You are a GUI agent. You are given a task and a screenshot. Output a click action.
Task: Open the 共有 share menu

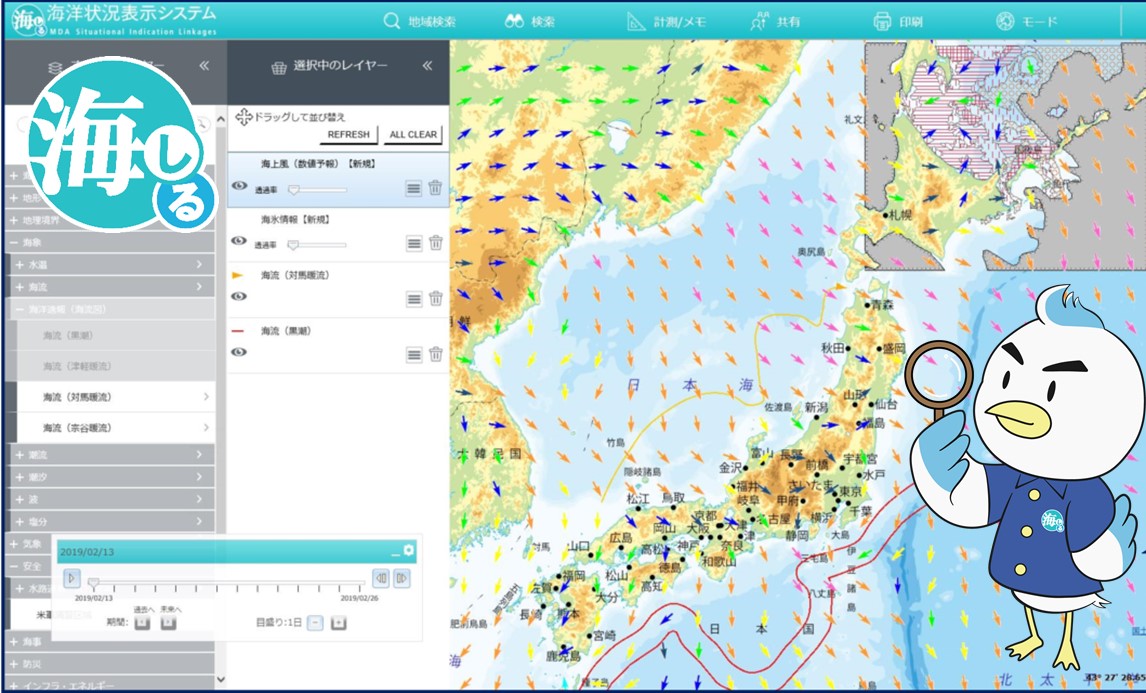pos(775,21)
